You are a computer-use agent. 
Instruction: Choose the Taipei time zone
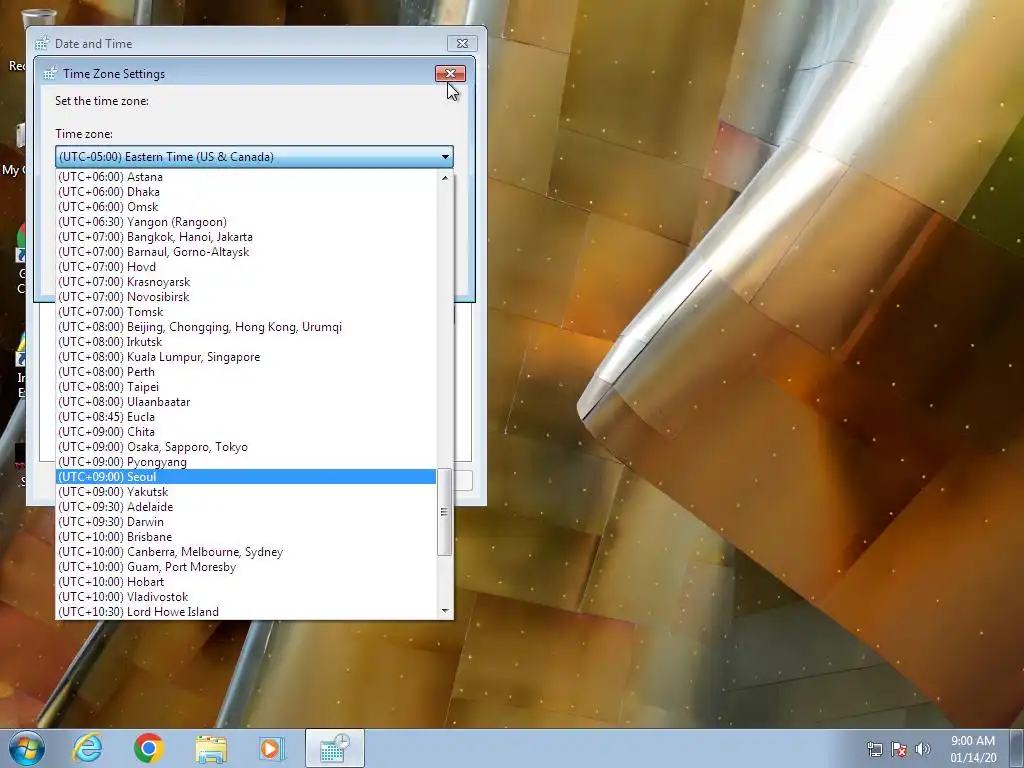[246, 387]
